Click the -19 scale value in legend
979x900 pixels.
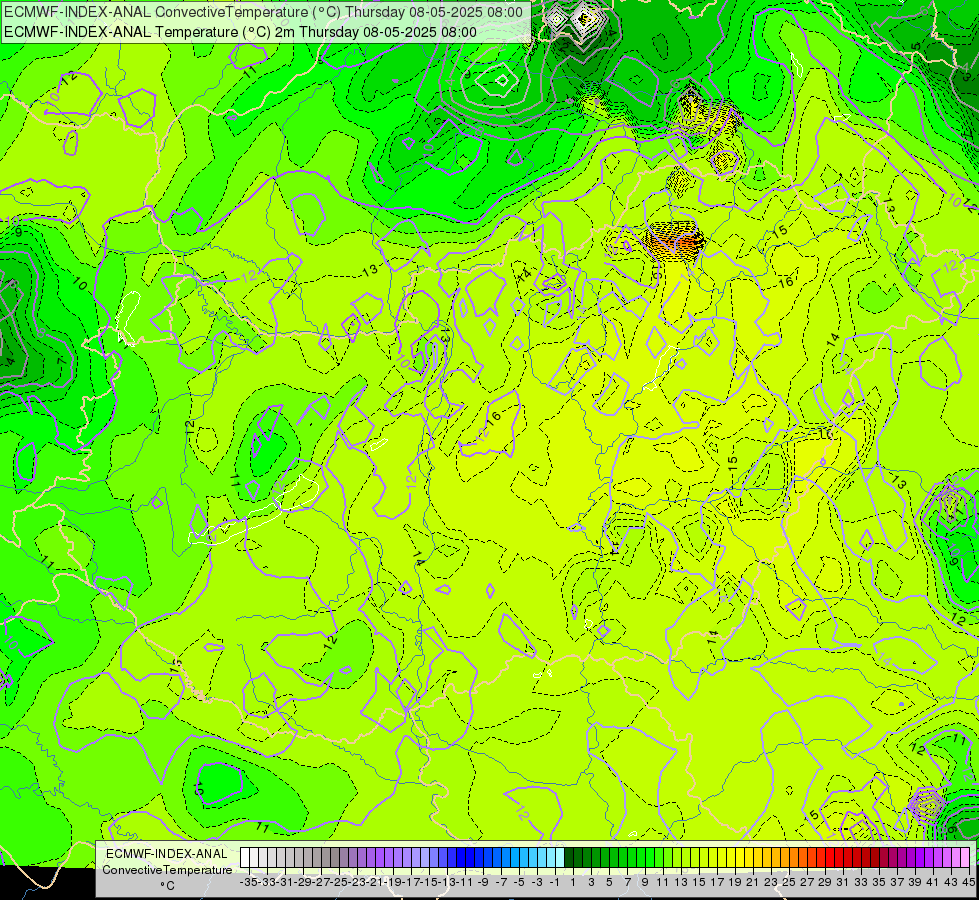point(393,882)
